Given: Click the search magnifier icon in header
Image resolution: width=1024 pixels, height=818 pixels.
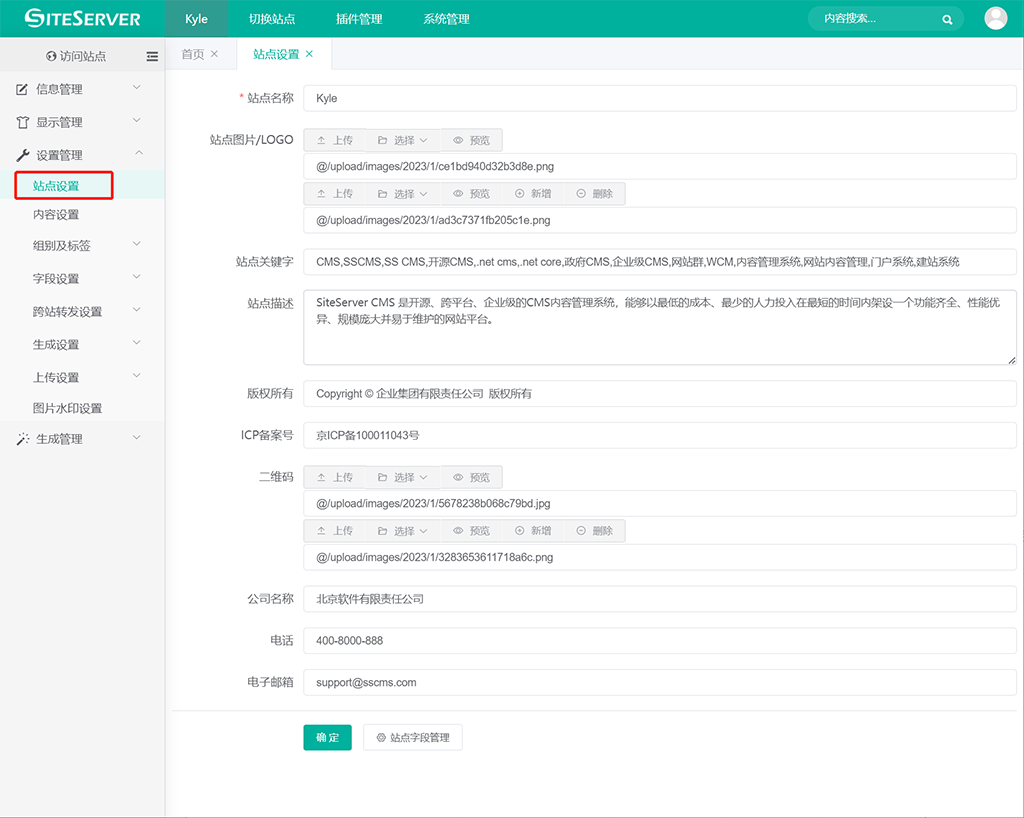Looking at the screenshot, I should (947, 19).
